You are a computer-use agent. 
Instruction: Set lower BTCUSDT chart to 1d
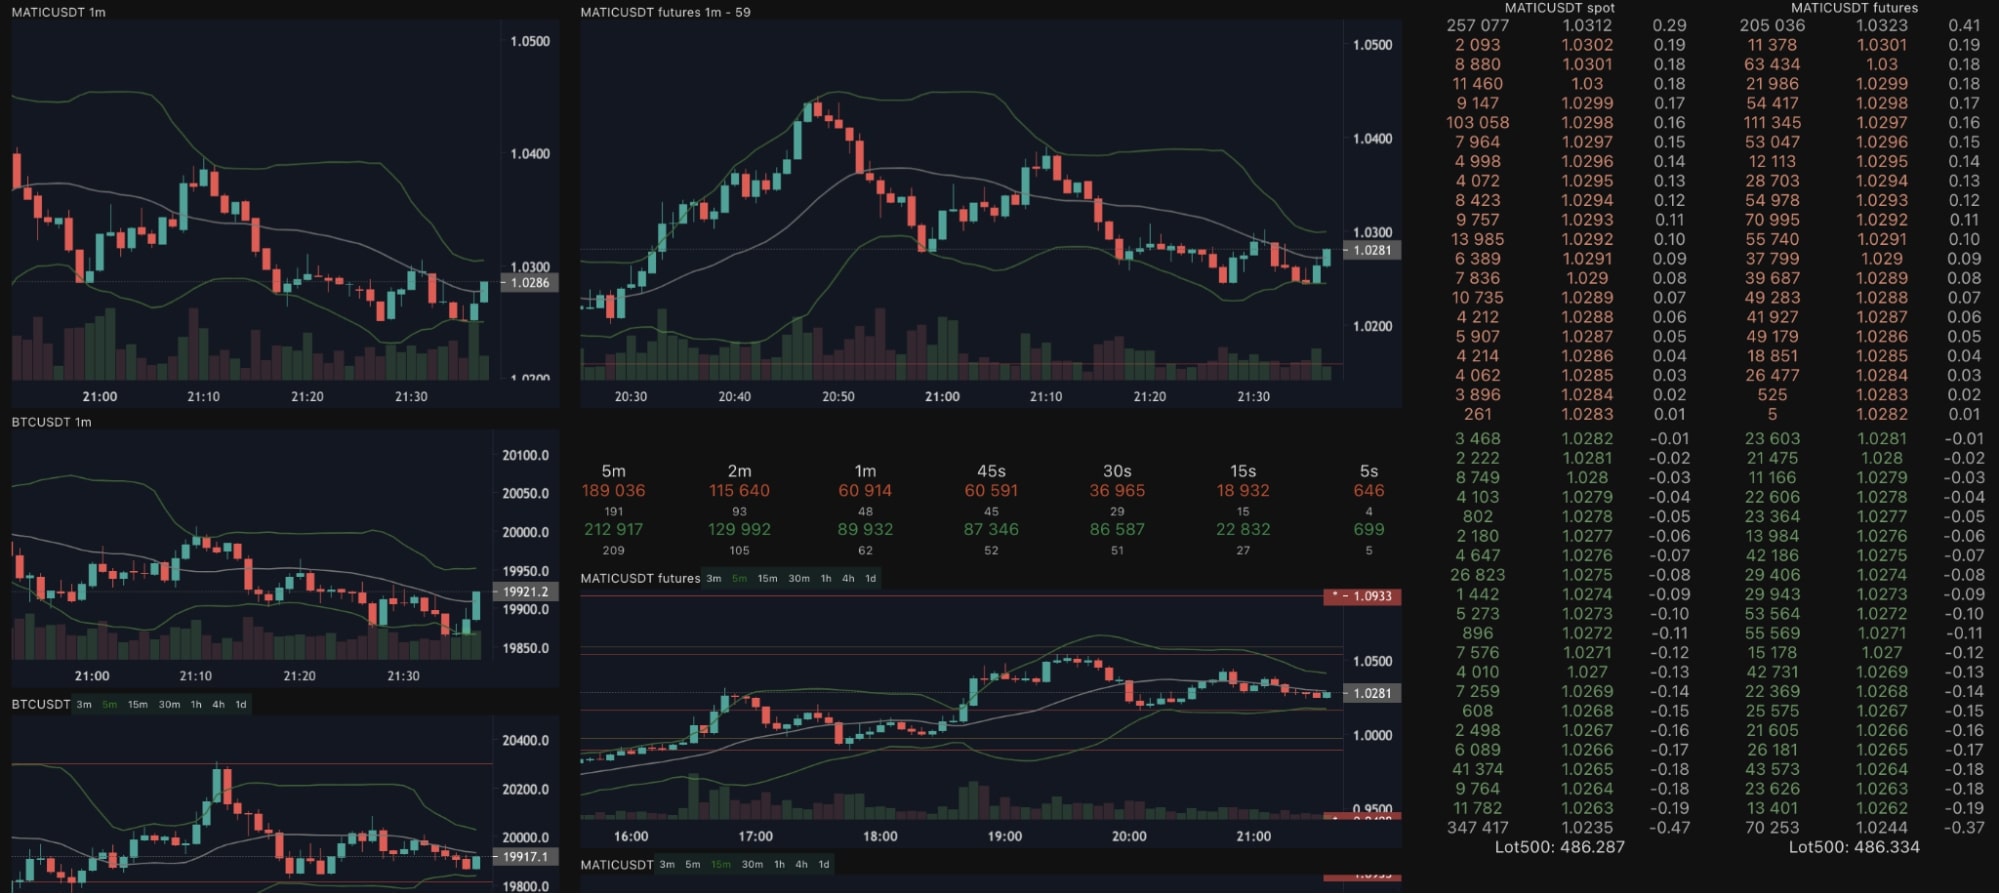[241, 705]
